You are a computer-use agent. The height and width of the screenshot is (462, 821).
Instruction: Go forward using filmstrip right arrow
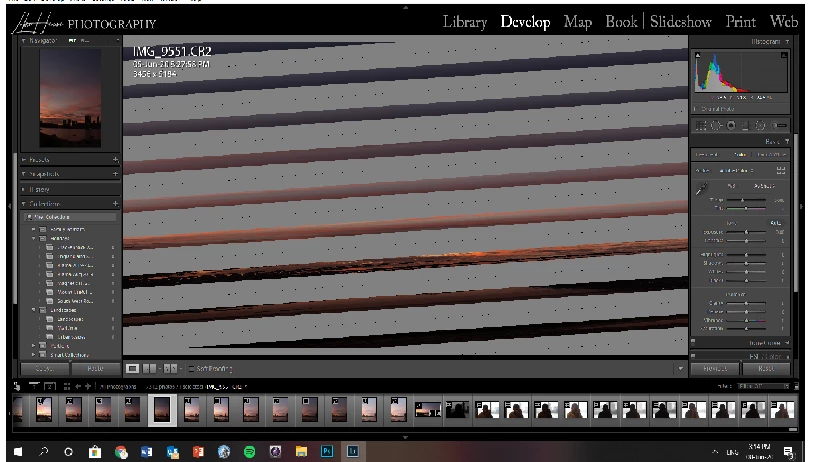click(x=88, y=386)
